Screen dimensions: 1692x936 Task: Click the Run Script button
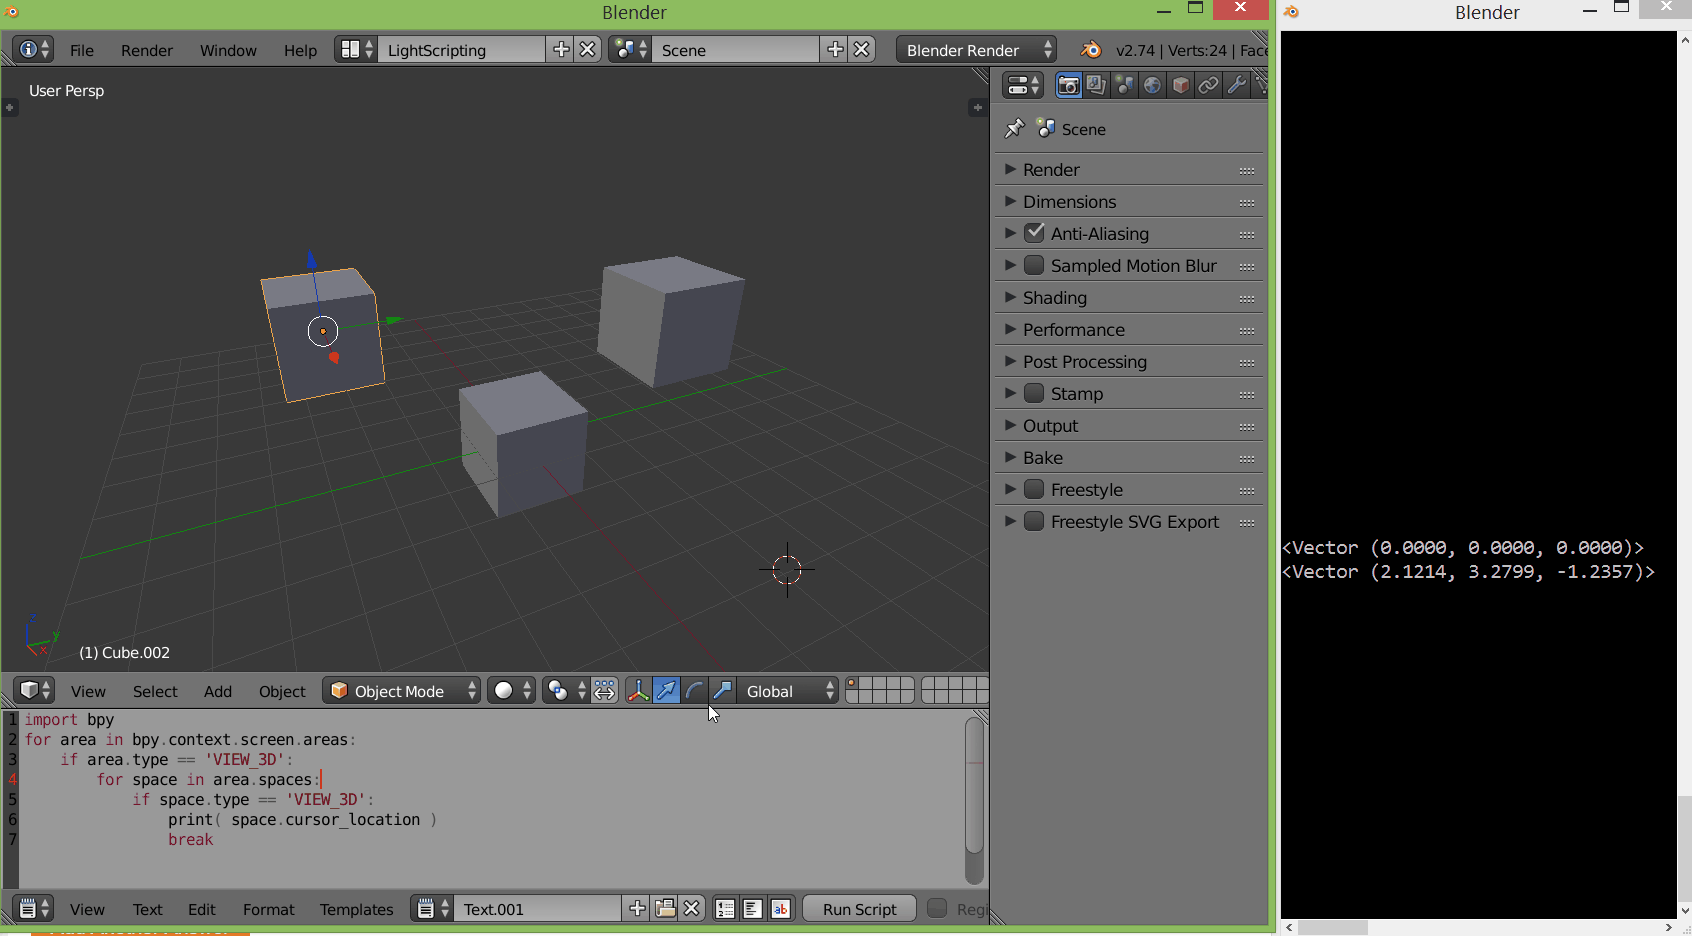[858, 908]
